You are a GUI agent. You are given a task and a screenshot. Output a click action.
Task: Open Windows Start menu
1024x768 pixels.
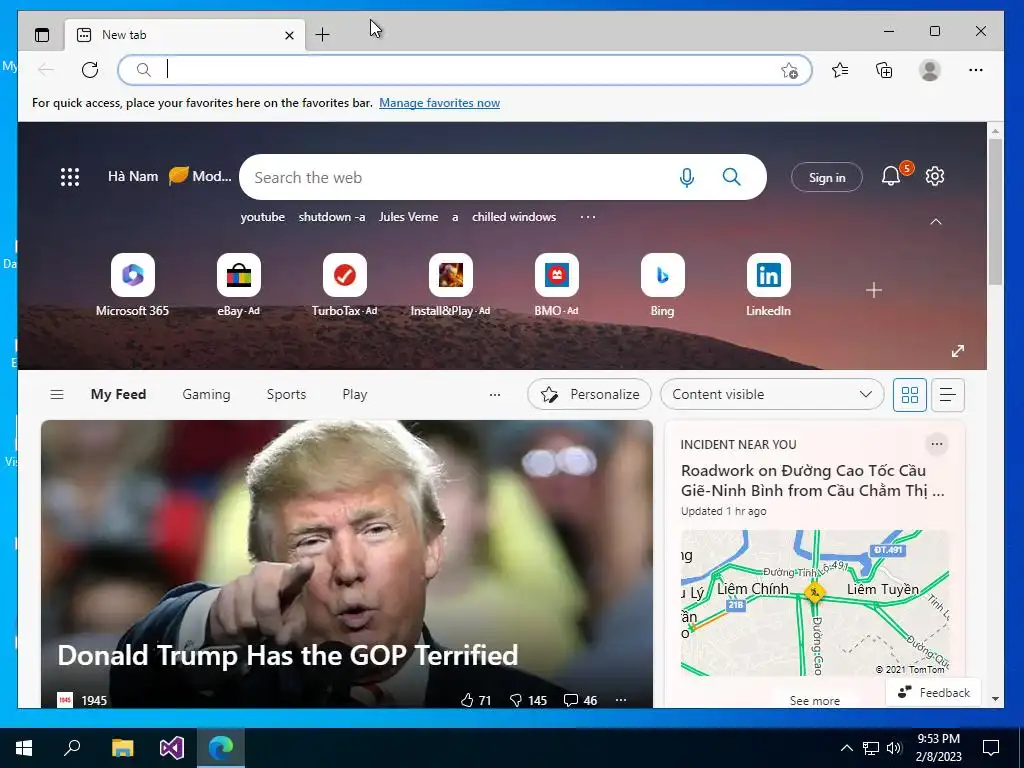click(24, 748)
